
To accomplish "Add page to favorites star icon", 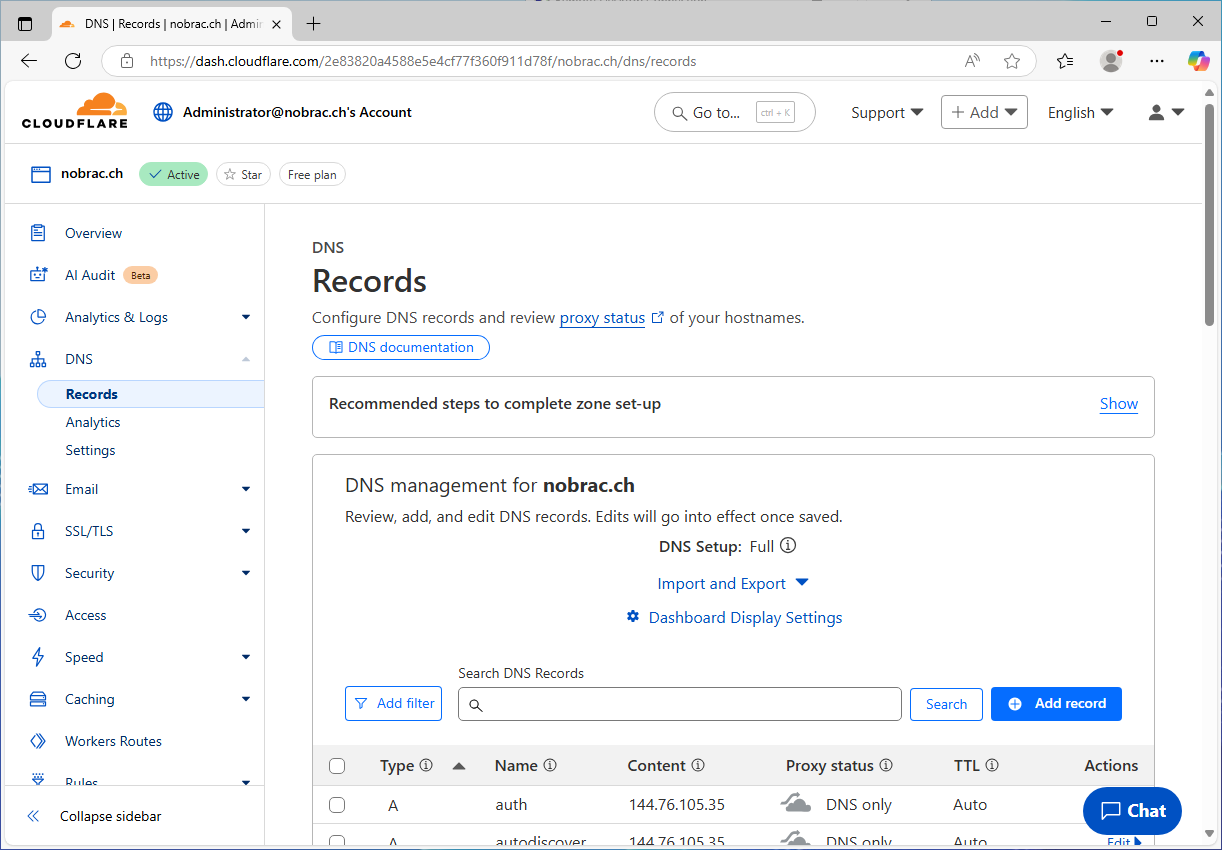I will coord(1012,61).
